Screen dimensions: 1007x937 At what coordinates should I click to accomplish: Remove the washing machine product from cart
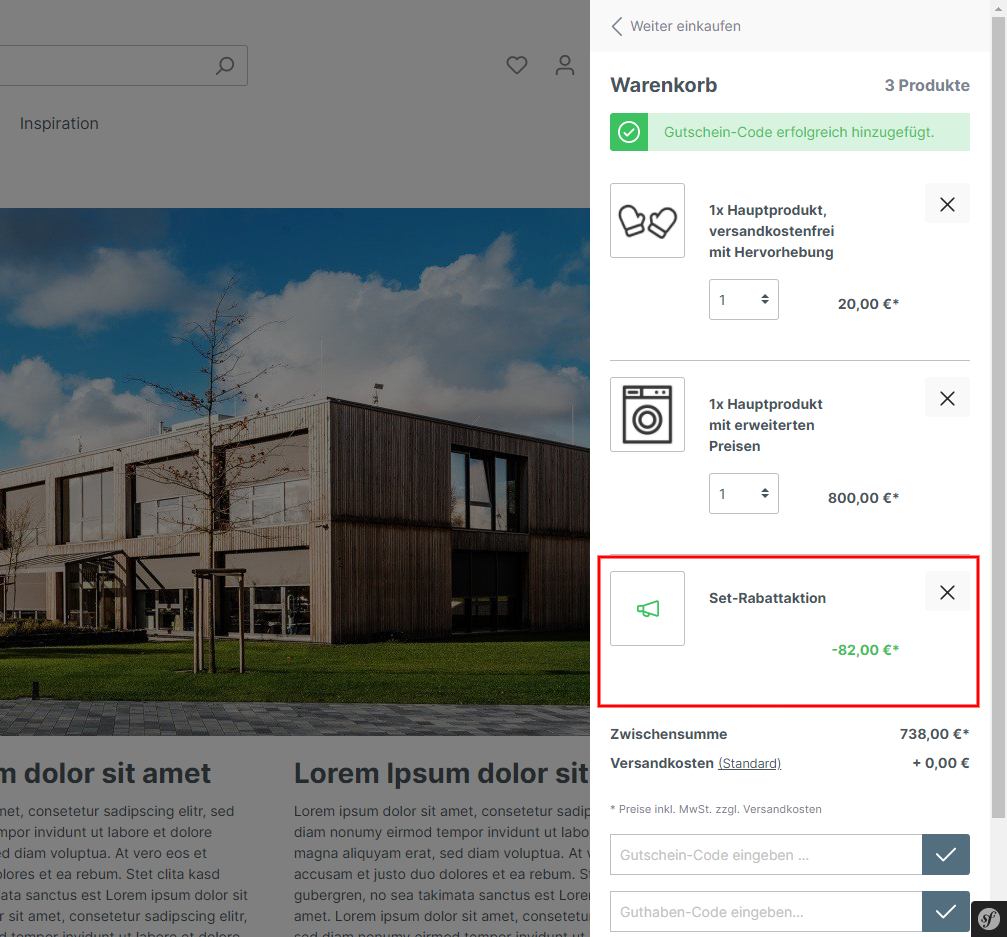pyautogui.click(x=947, y=398)
